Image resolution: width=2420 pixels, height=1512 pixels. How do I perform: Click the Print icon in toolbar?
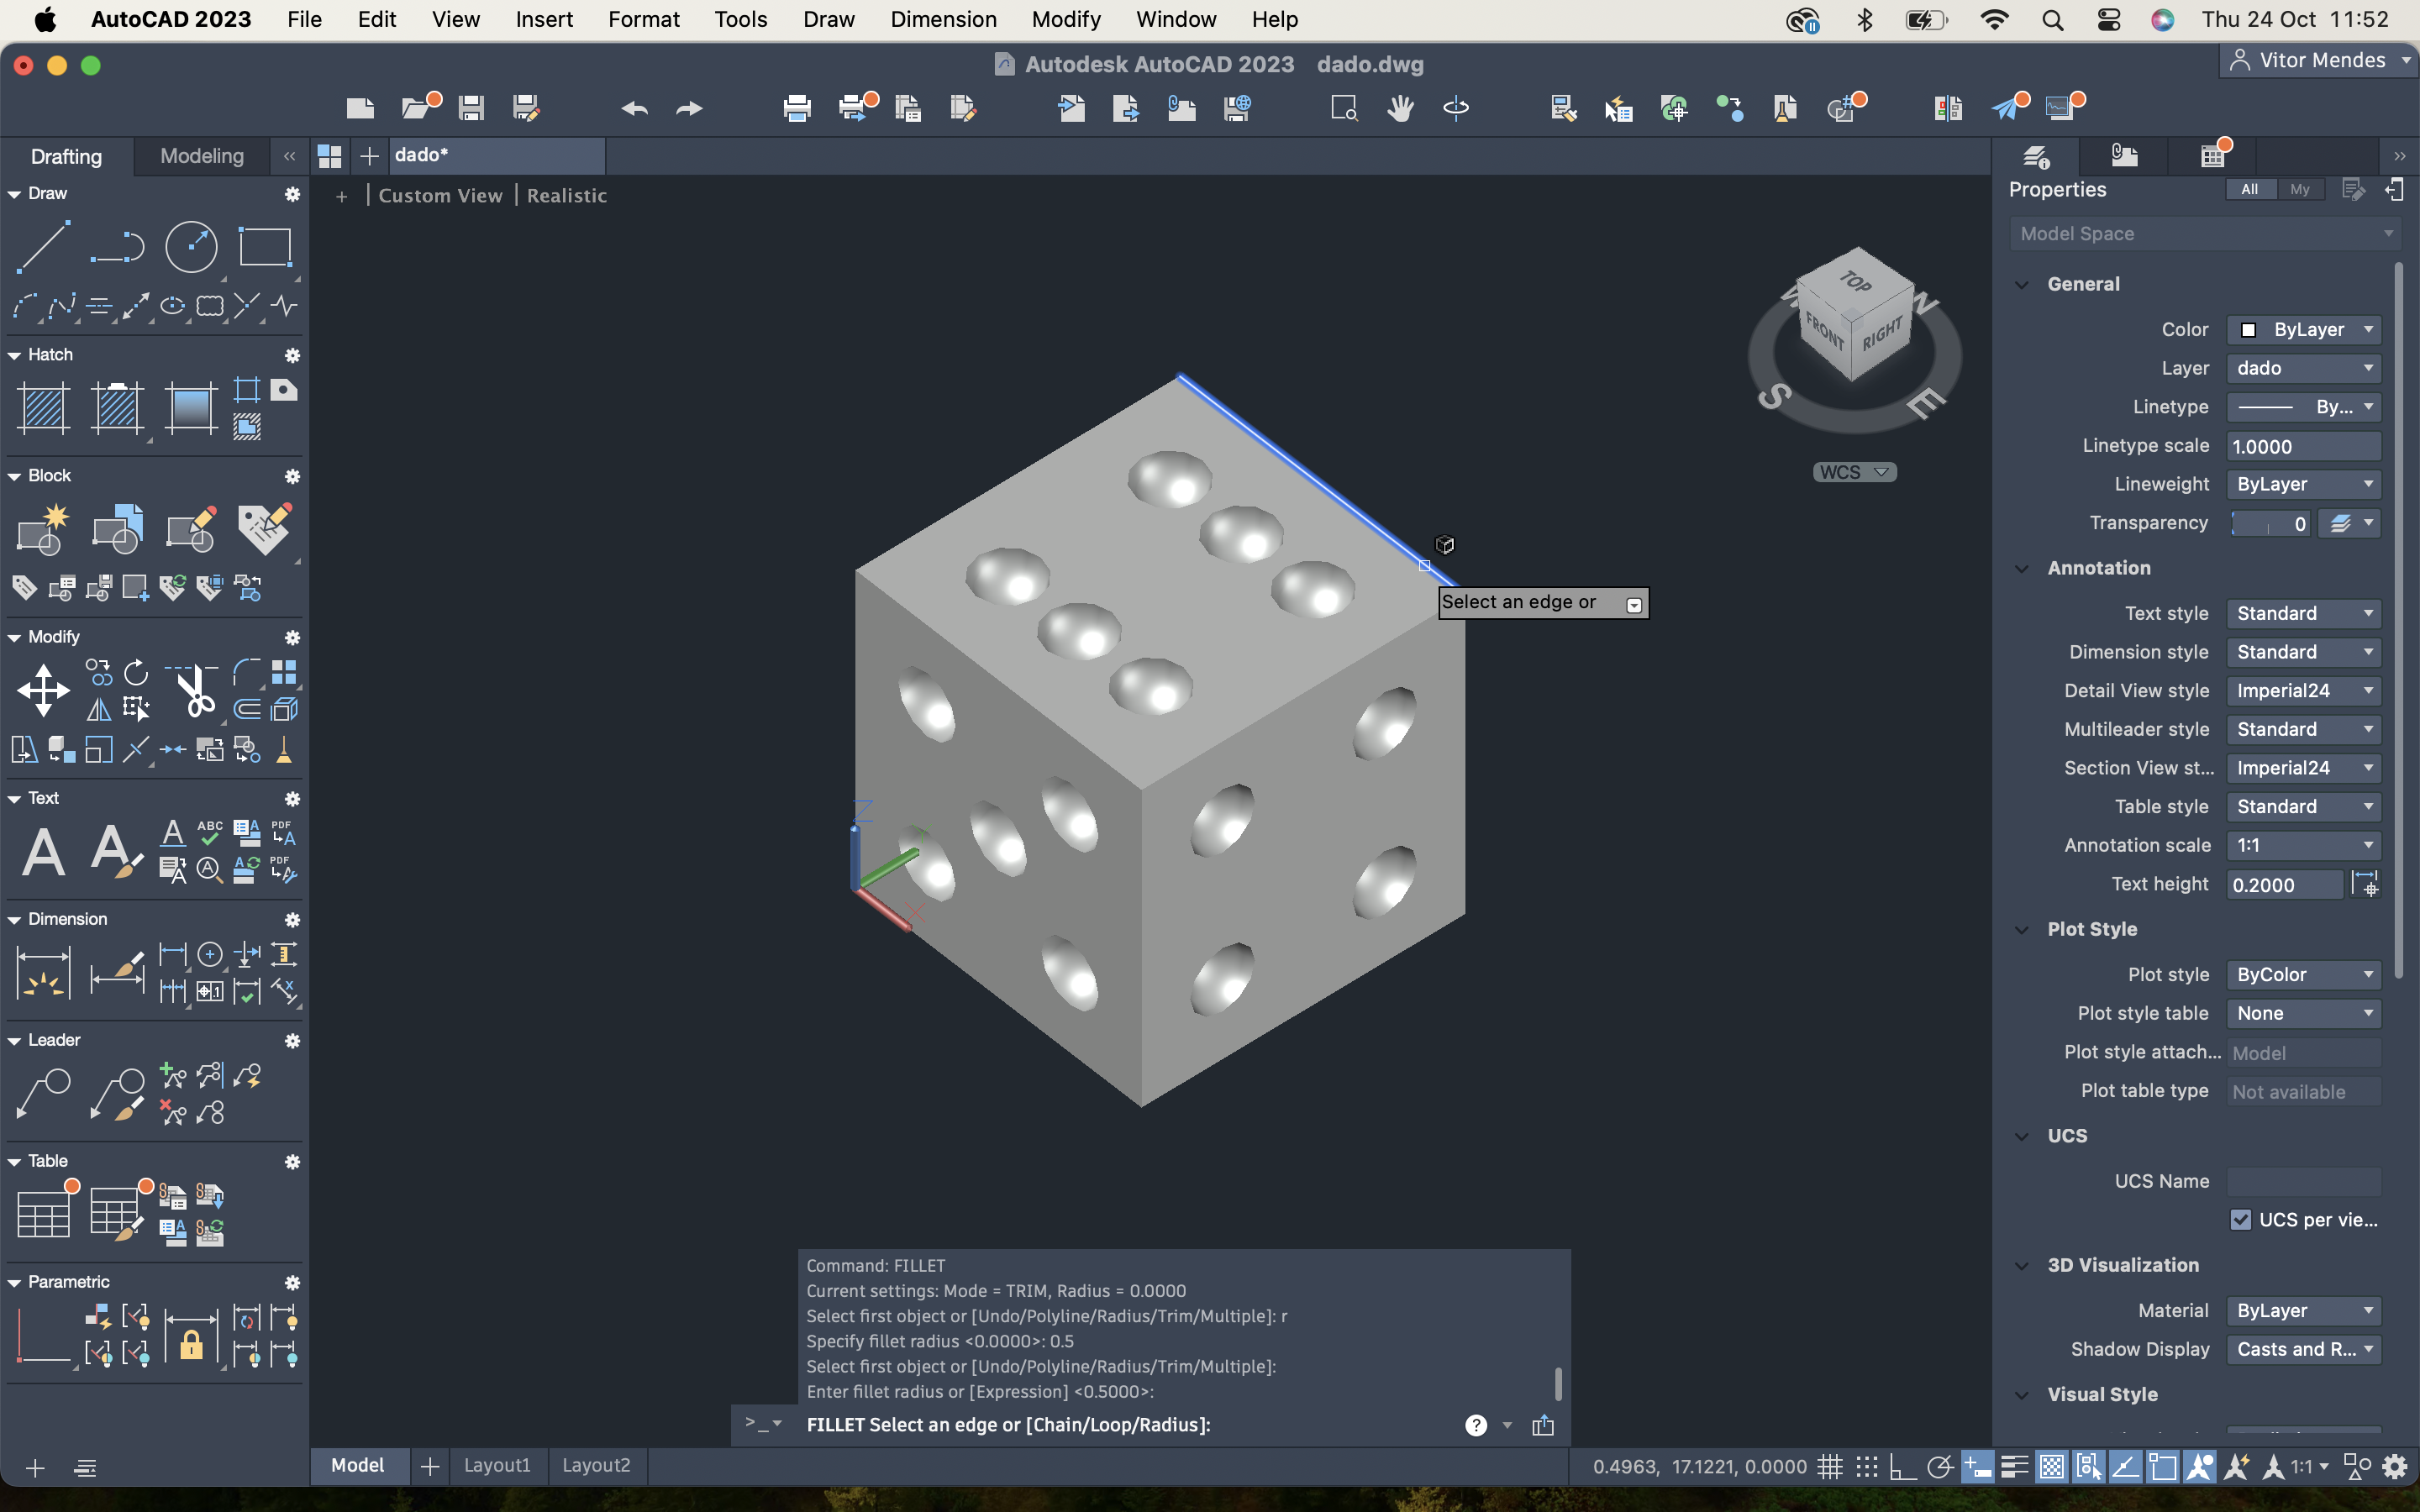pos(797,108)
